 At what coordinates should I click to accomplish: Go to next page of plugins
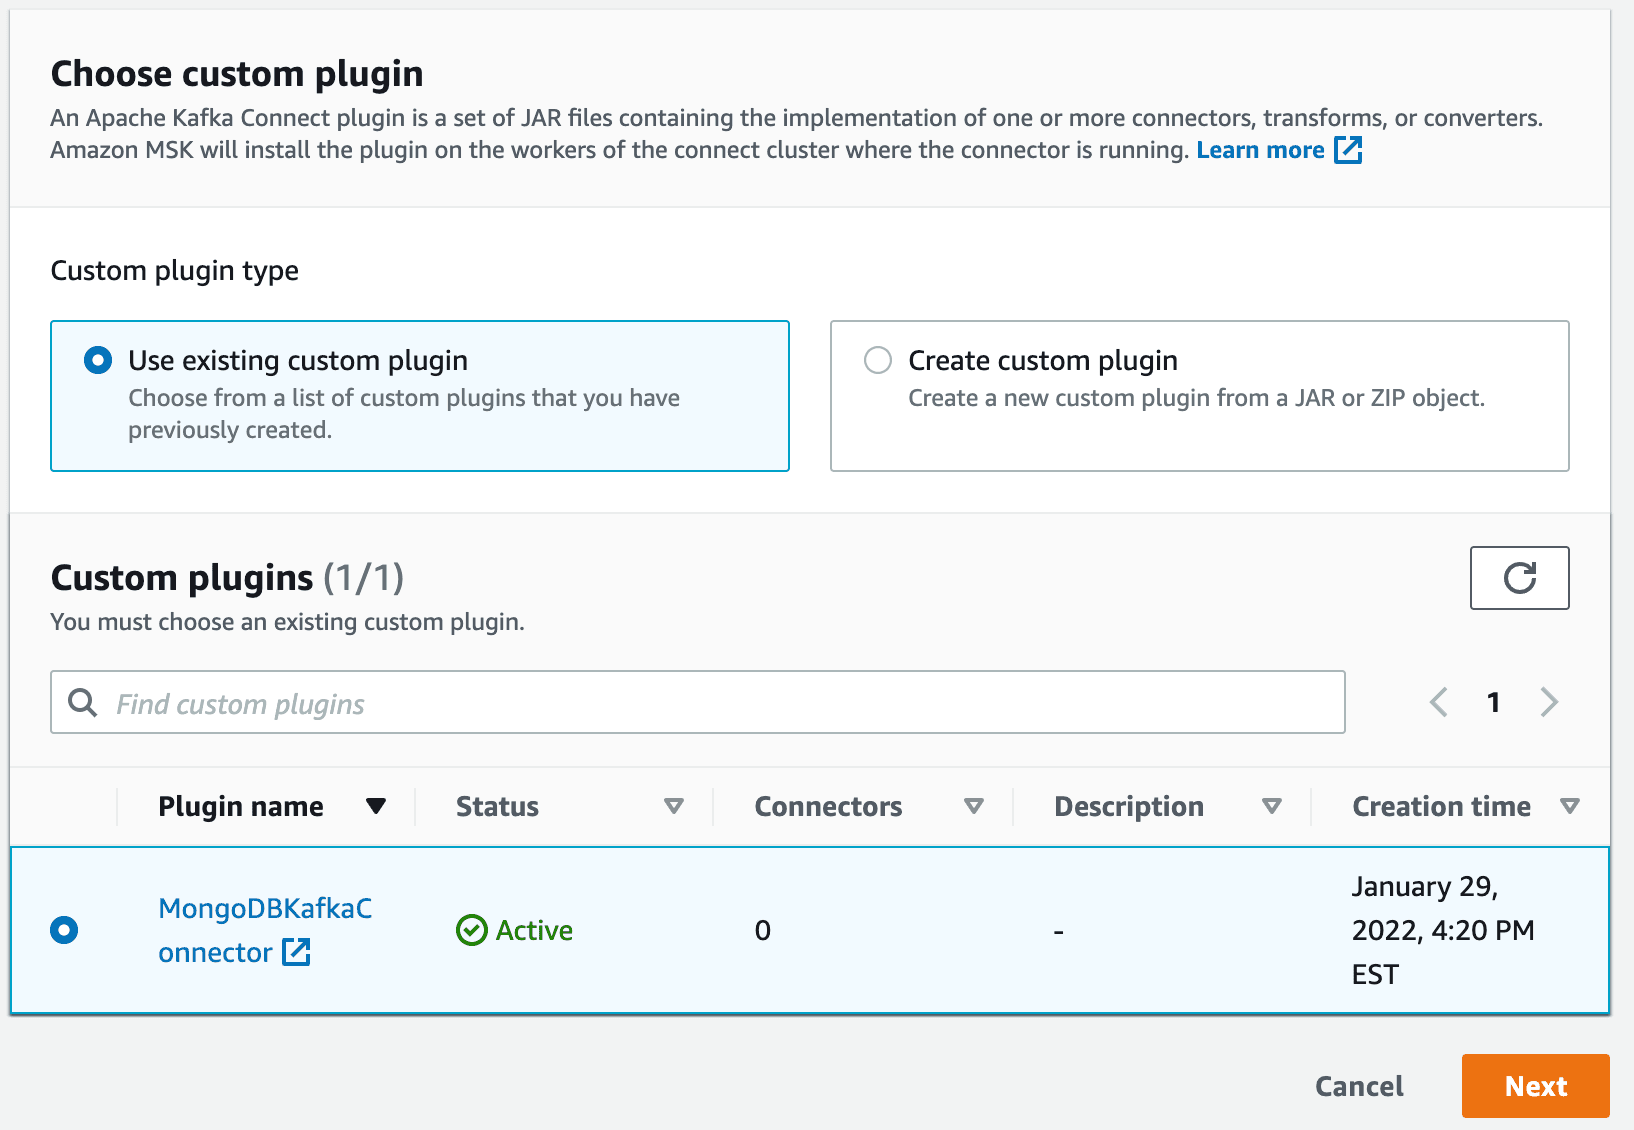pos(1549,702)
